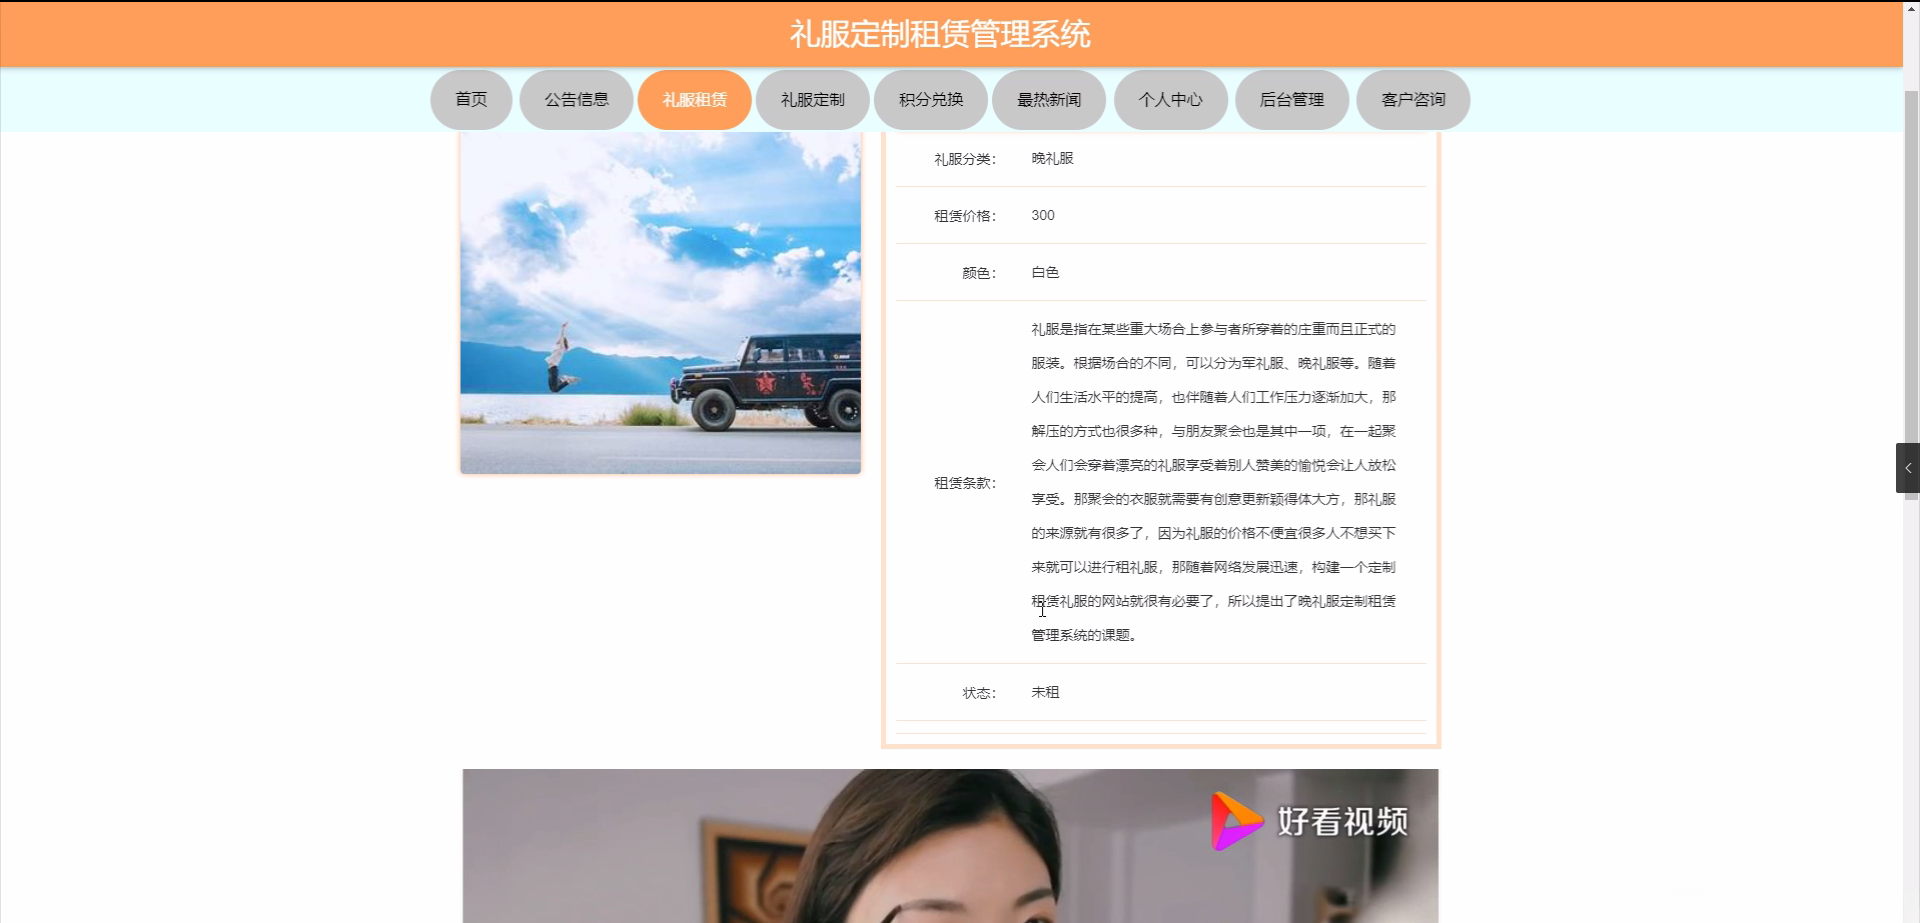This screenshot has height=923, width=1920.
Task: Open the 公告信息 menu item
Action: pyautogui.click(x=576, y=100)
